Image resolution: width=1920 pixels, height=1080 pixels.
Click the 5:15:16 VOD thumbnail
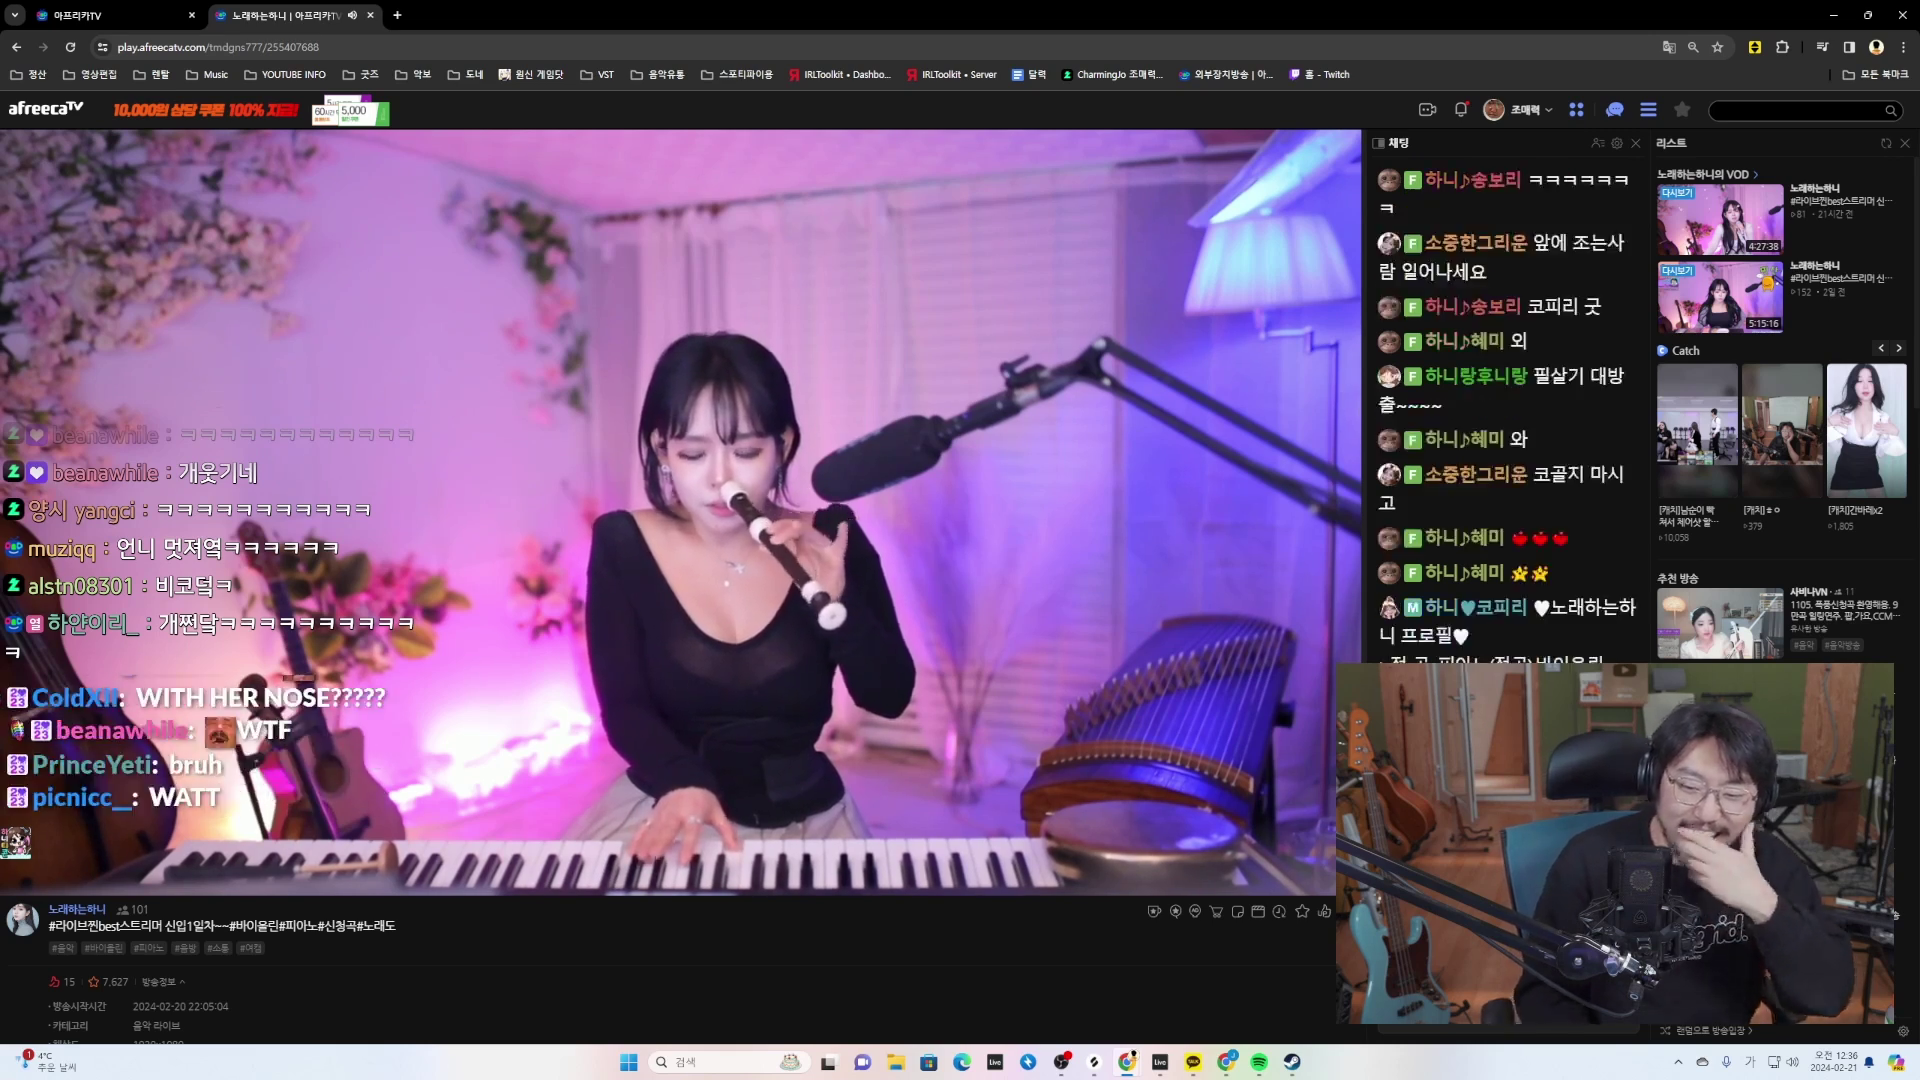click(x=1719, y=297)
